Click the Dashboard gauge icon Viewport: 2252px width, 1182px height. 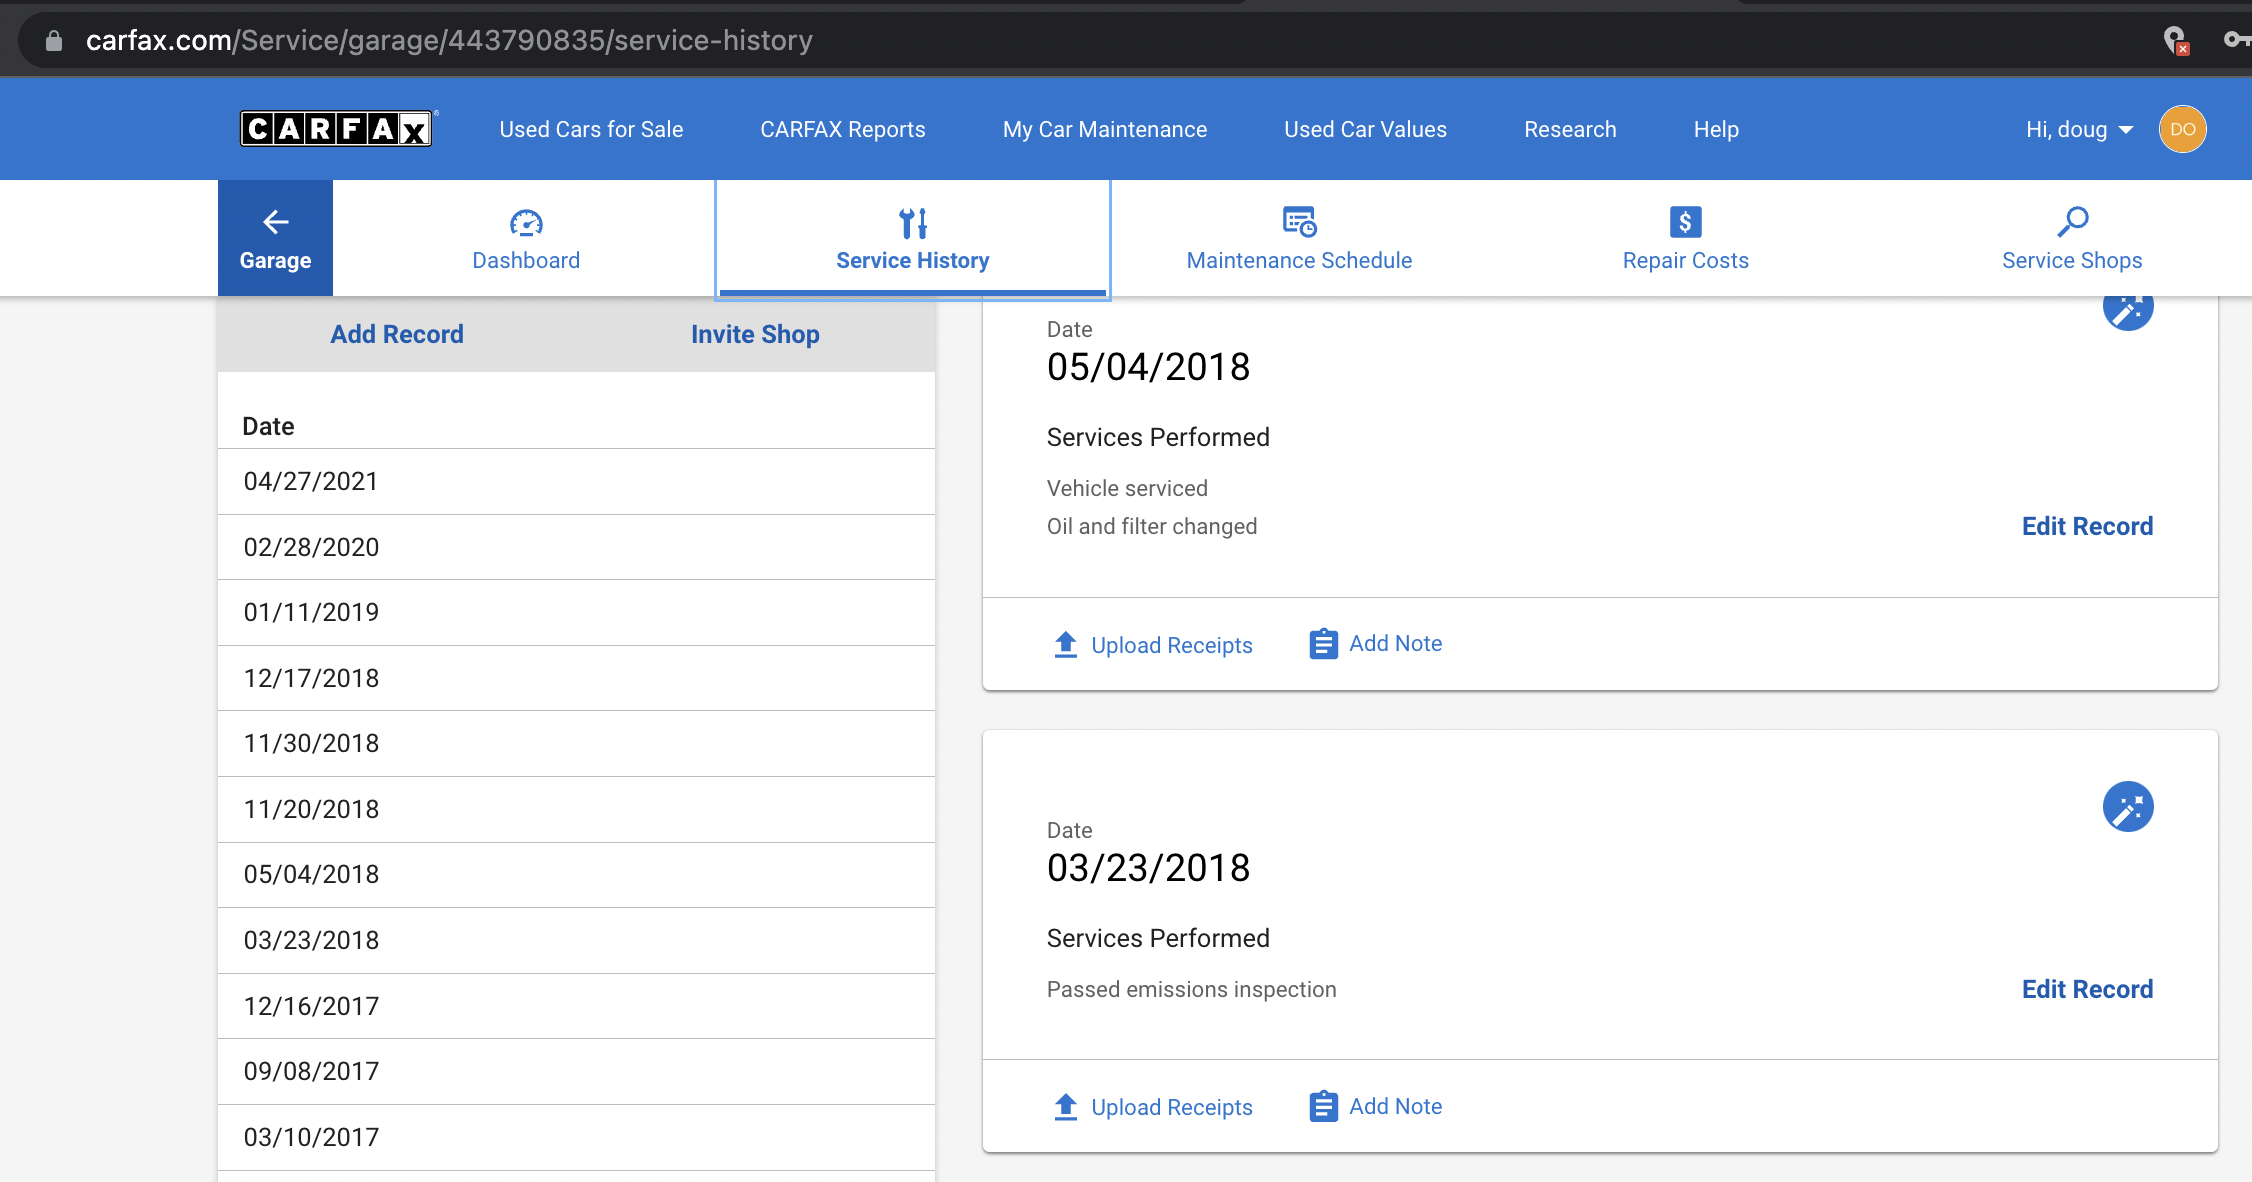pyautogui.click(x=526, y=222)
